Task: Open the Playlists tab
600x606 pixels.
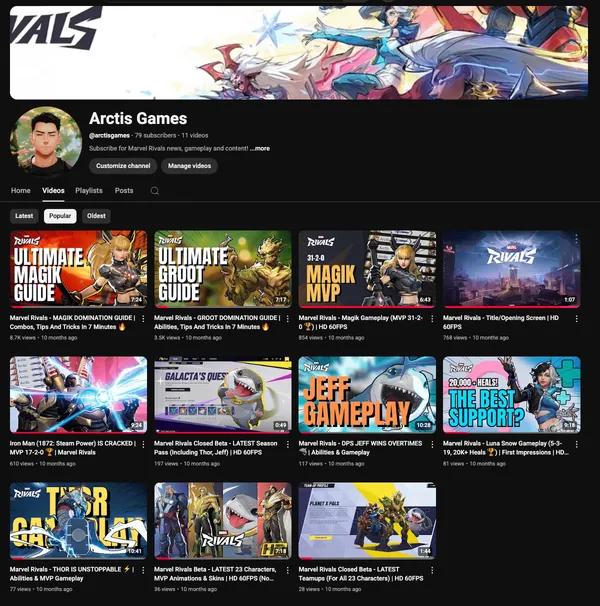Action: coord(89,191)
